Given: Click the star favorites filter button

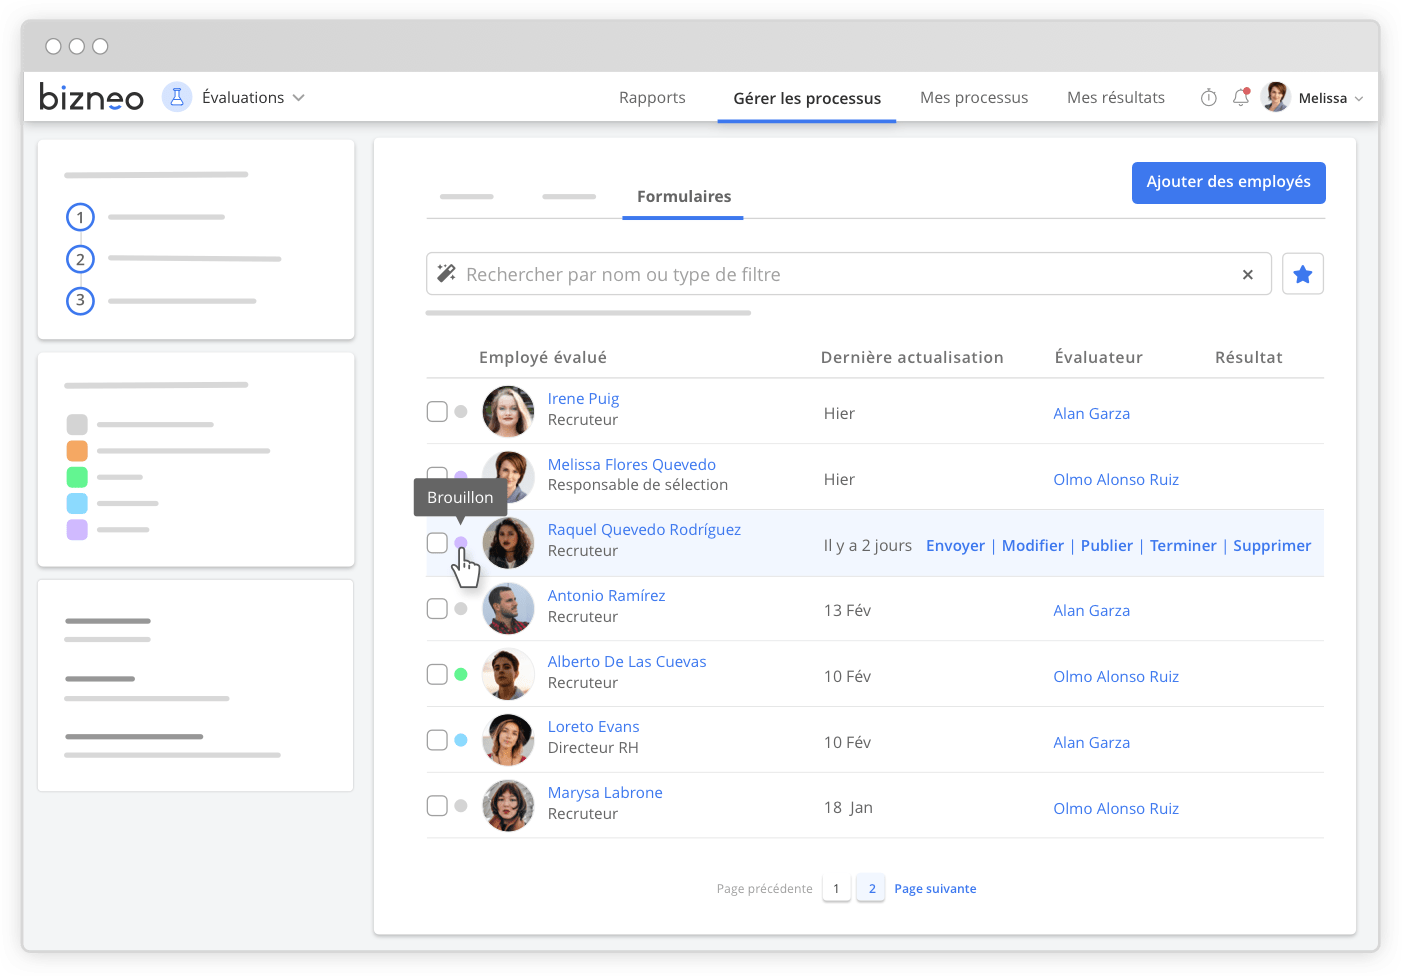Looking at the screenshot, I should coord(1303,274).
